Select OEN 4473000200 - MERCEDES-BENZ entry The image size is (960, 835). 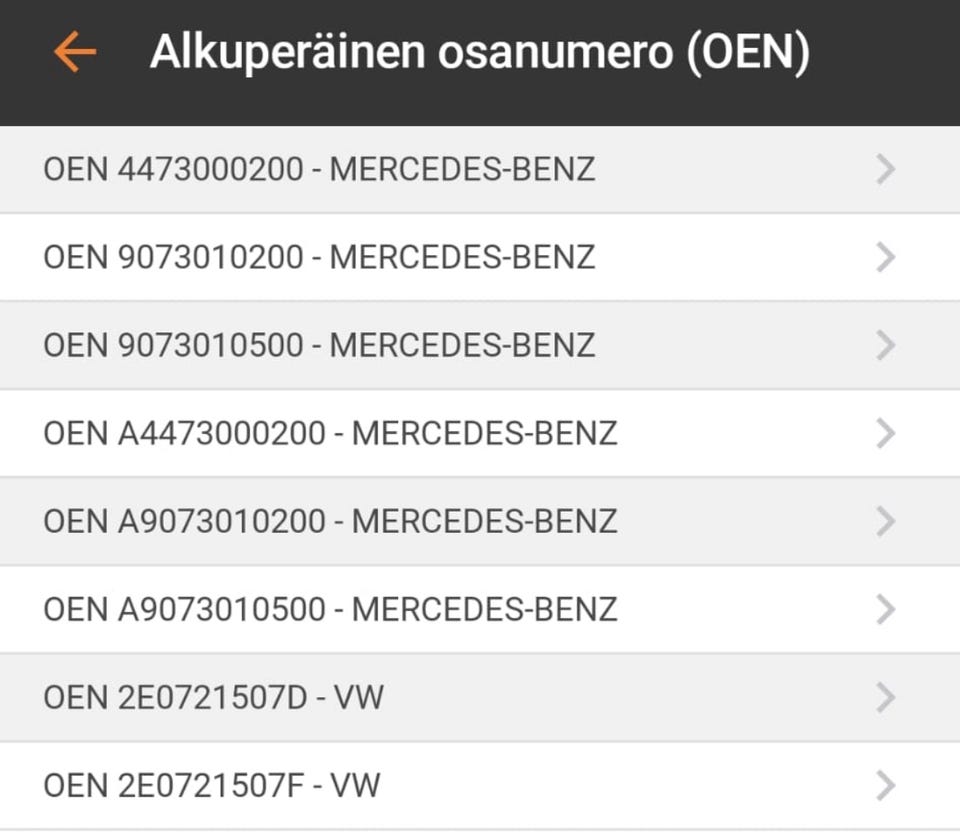point(319,170)
